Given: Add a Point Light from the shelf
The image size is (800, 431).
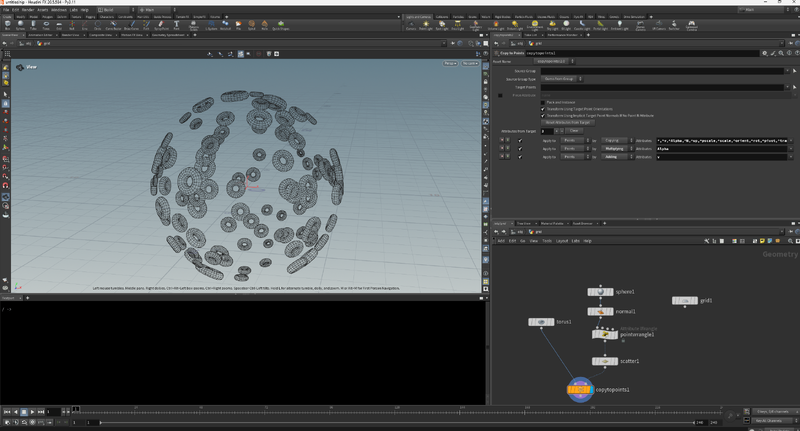Looking at the screenshot, I should 426,25.
